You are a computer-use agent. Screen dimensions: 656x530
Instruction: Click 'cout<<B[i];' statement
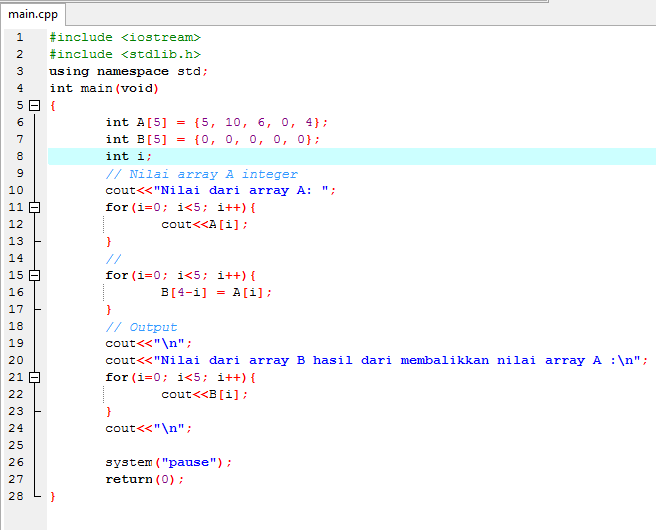[x=205, y=394]
